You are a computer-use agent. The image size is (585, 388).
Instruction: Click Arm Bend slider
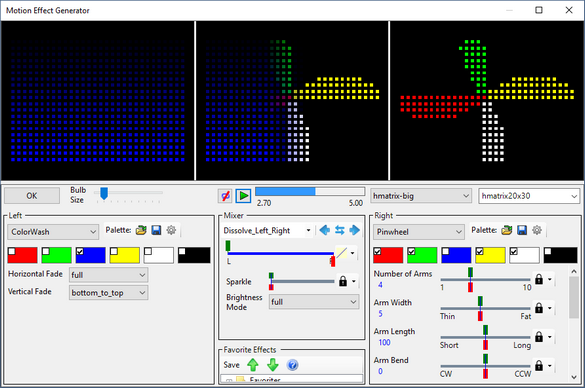[x=485, y=366]
